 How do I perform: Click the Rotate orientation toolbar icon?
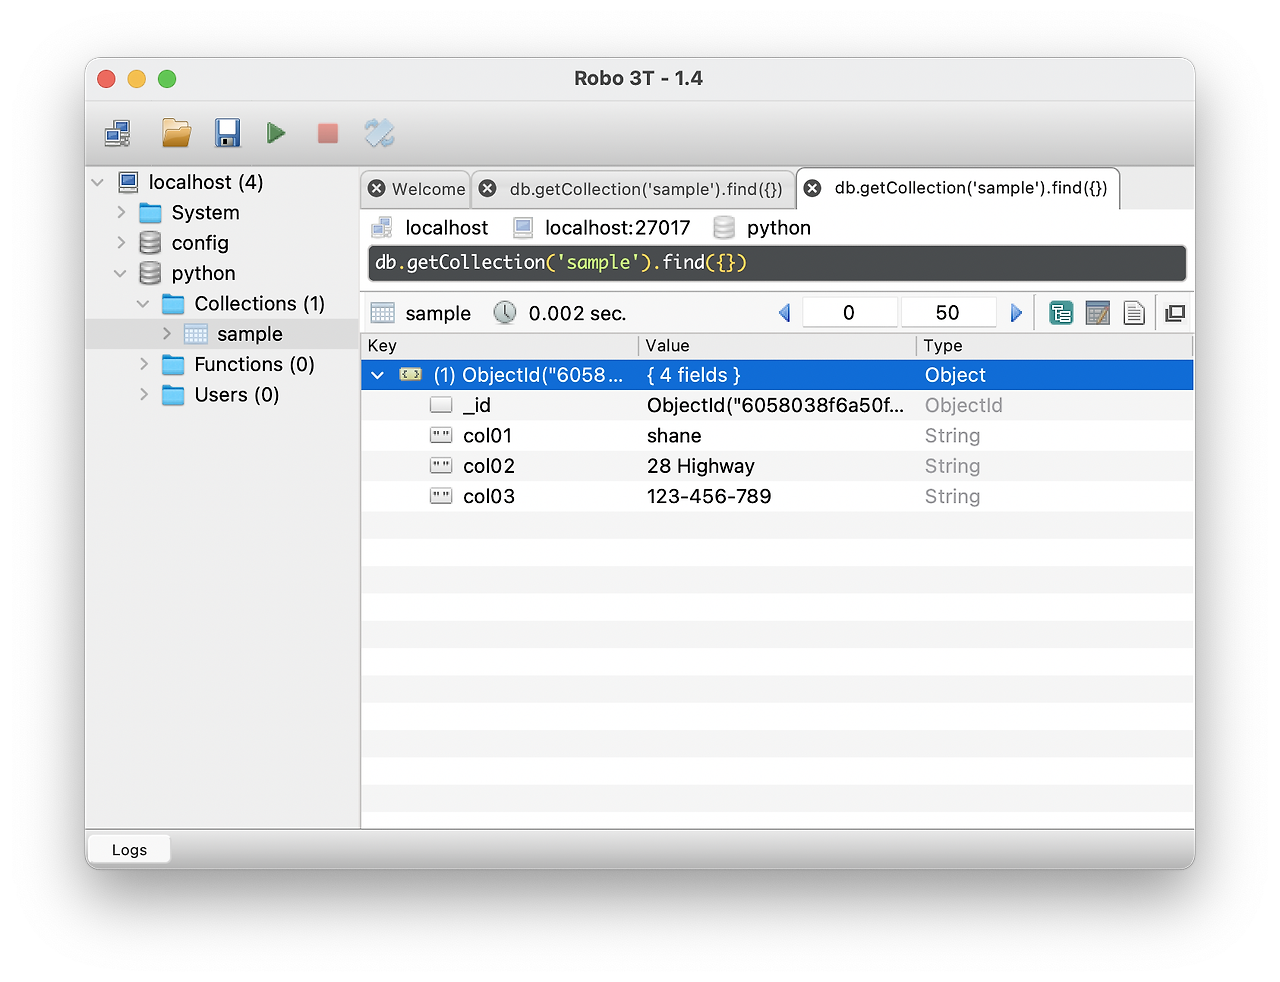coord(379,133)
